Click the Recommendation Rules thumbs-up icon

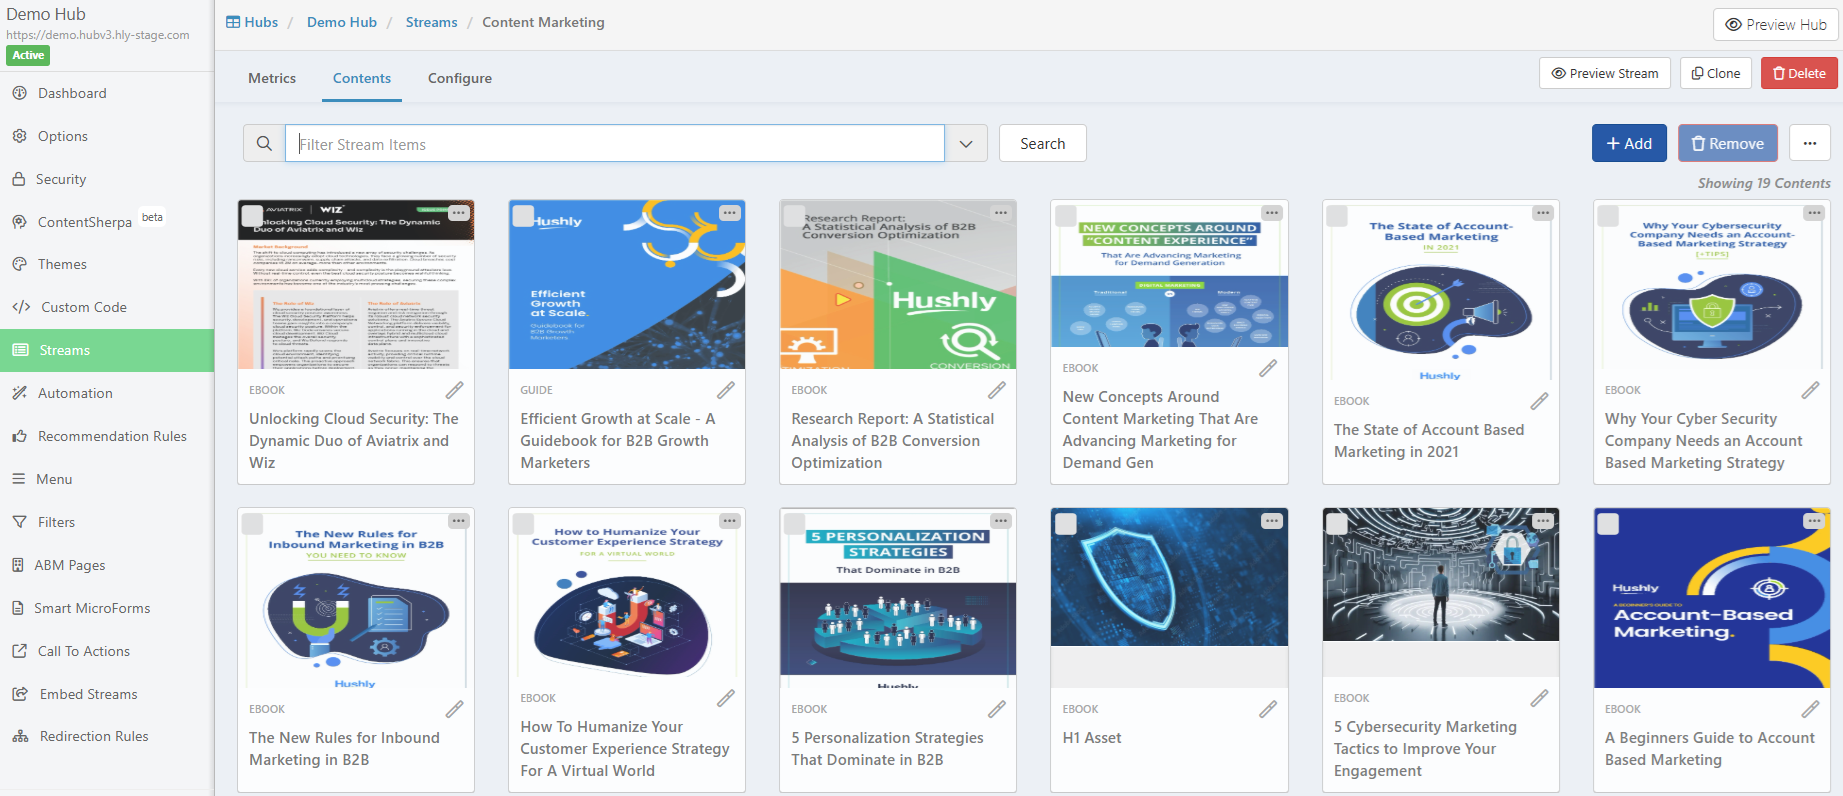(19, 436)
